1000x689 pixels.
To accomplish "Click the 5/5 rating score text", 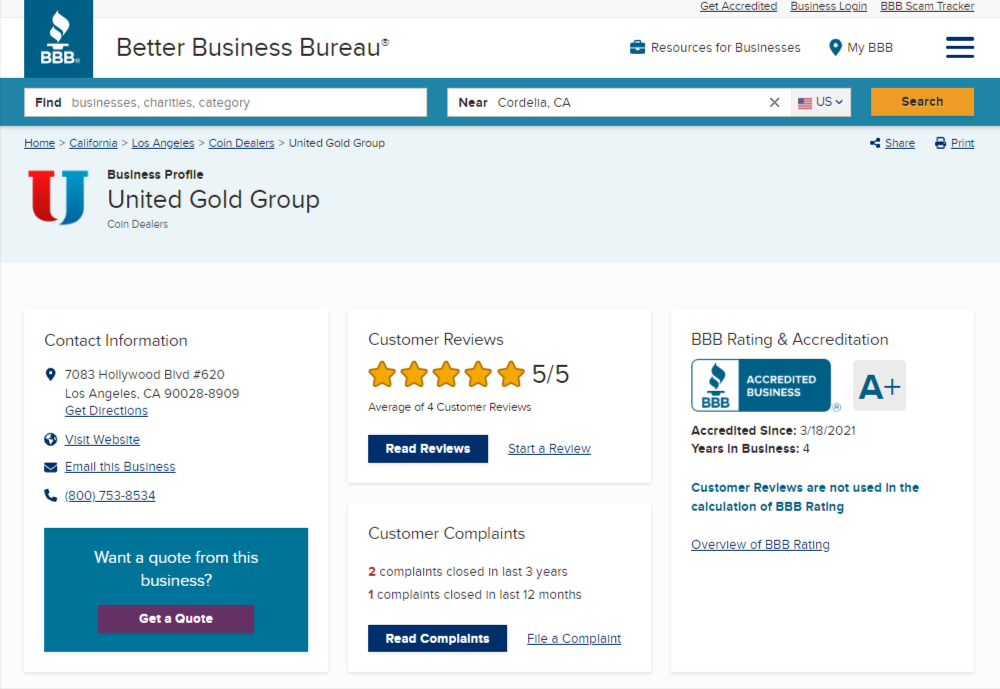I will pyautogui.click(x=550, y=374).
